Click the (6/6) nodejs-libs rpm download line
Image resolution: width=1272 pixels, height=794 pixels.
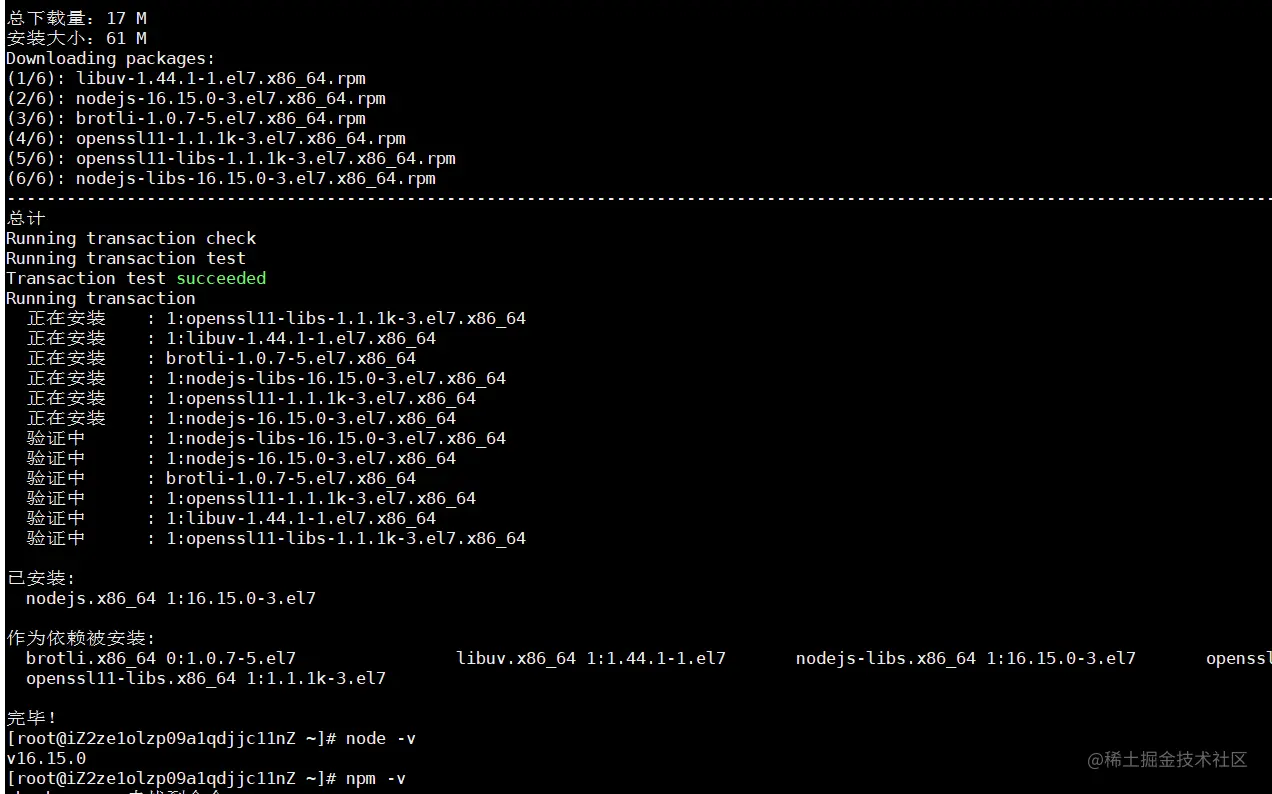(220, 178)
